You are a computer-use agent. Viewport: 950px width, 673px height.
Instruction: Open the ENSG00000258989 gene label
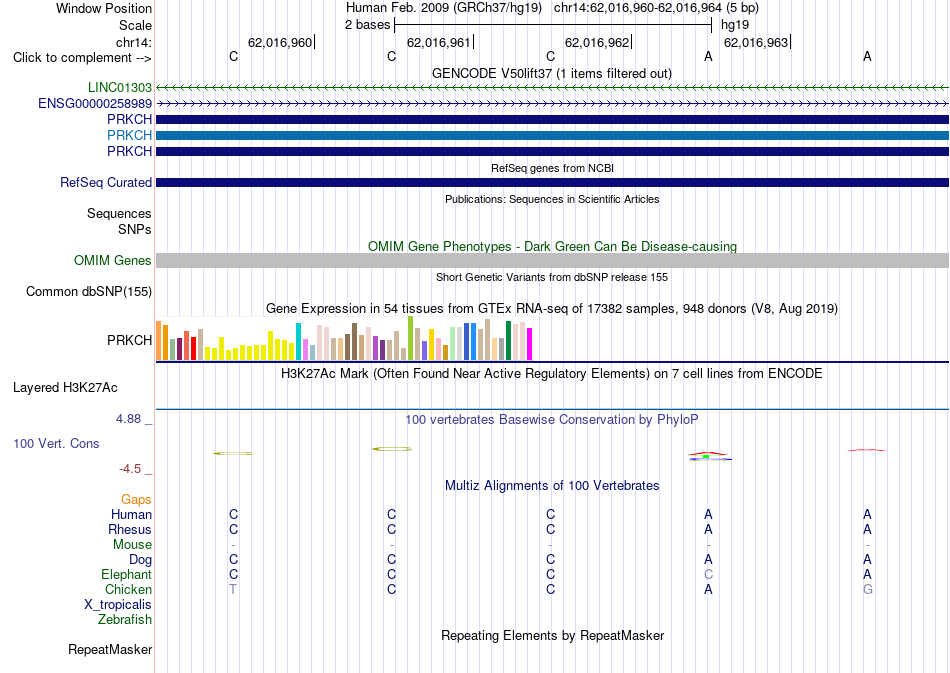(x=95, y=104)
